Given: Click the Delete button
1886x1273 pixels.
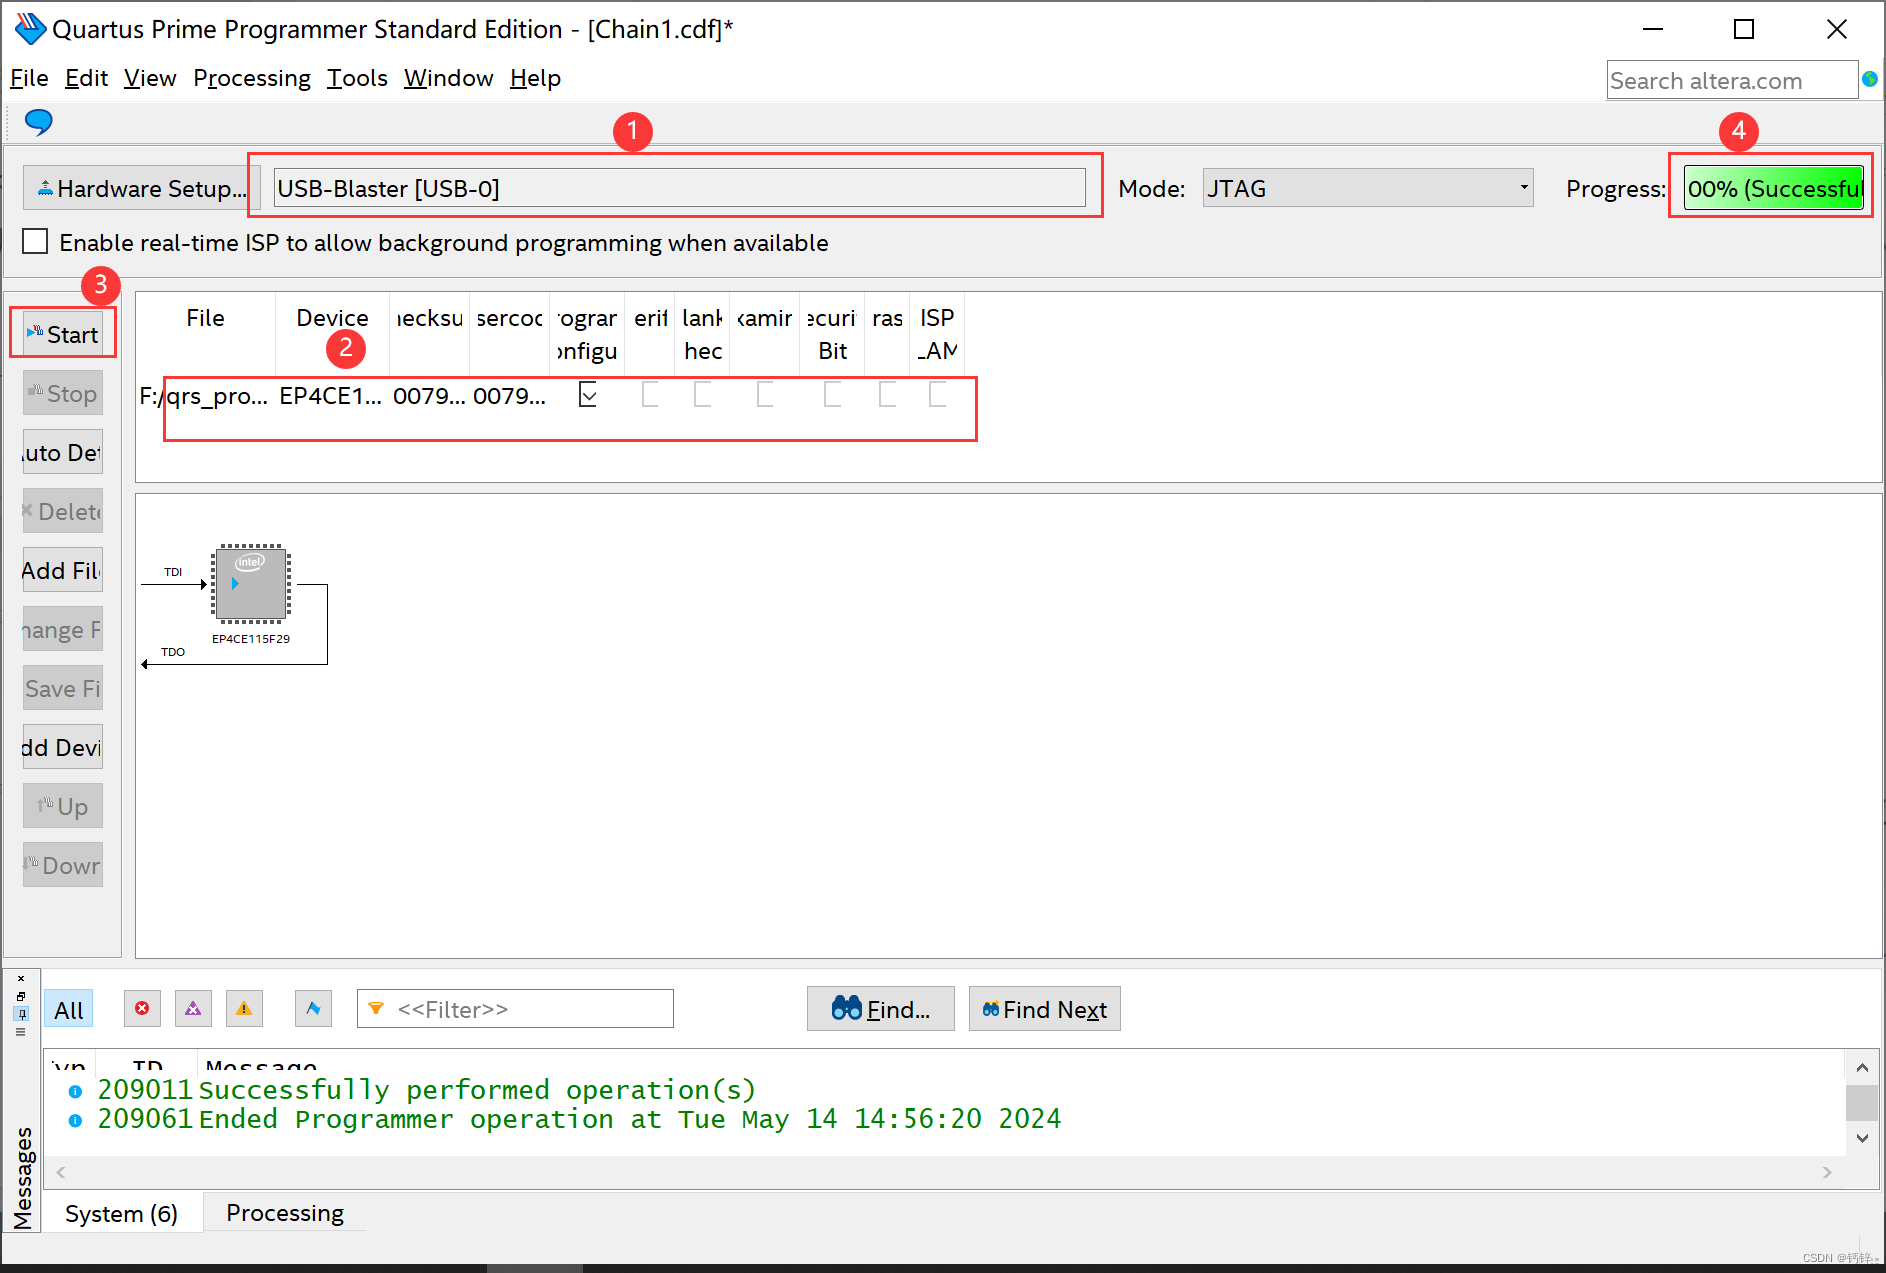Looking at the screenshot, I should (x=63, y=511).
